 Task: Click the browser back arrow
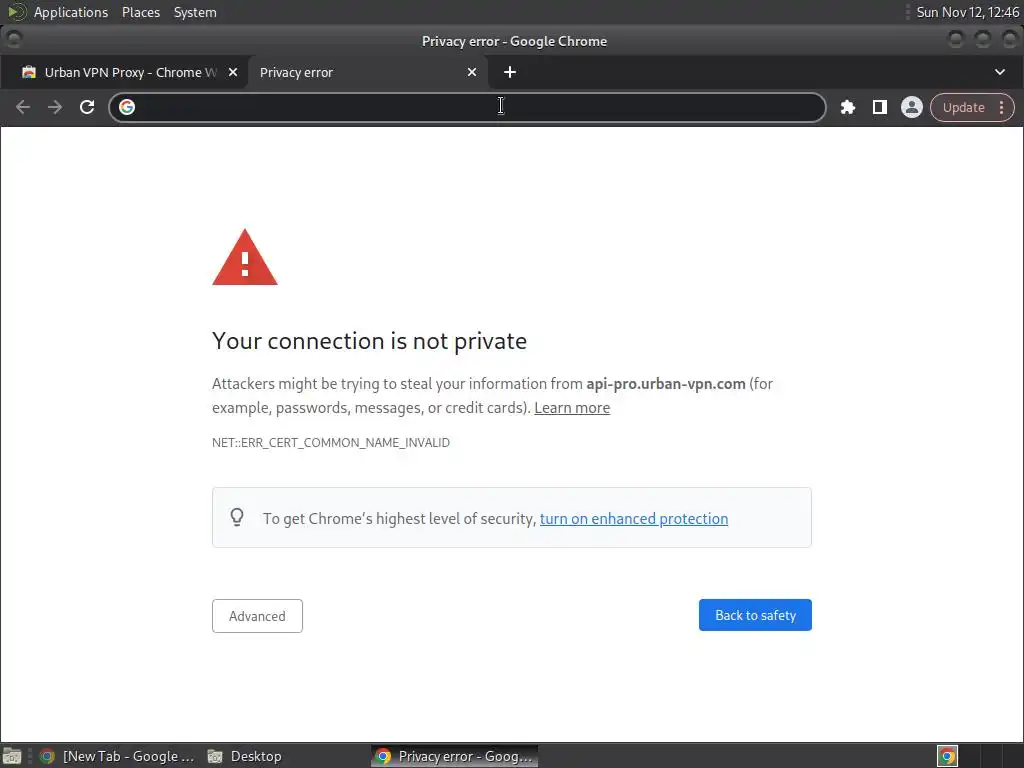click(x=23, y=107)
